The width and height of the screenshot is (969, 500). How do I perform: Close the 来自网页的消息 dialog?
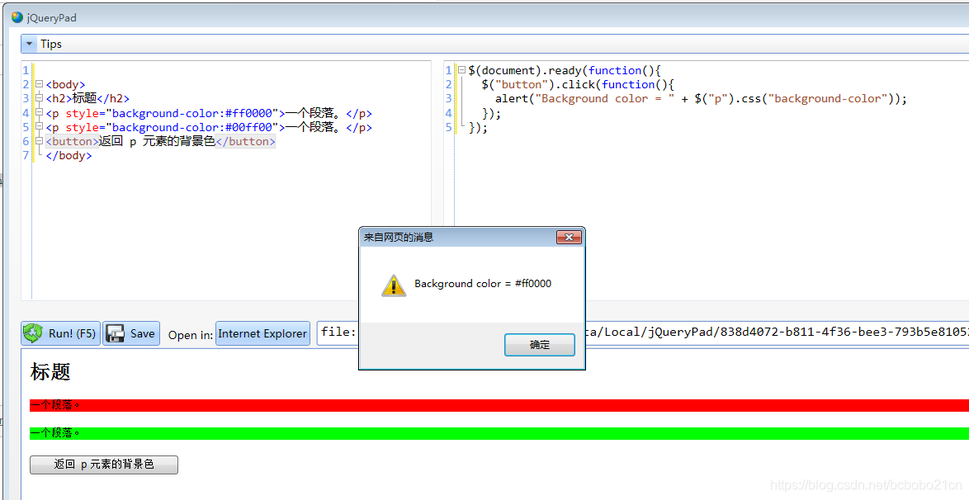pos(569,237)
